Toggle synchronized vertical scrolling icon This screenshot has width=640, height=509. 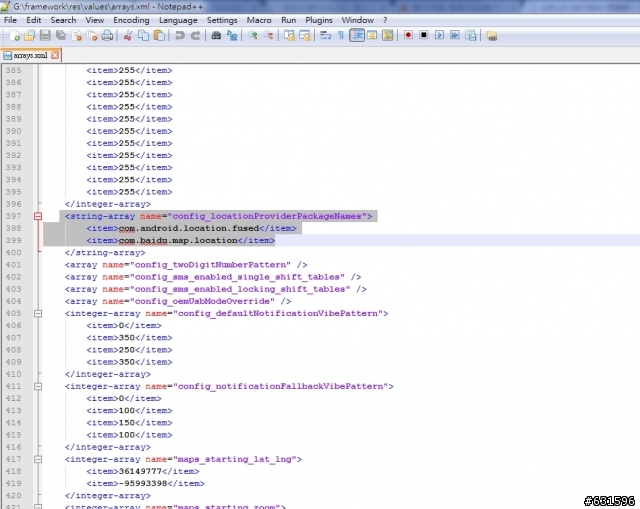click(289, 36)
